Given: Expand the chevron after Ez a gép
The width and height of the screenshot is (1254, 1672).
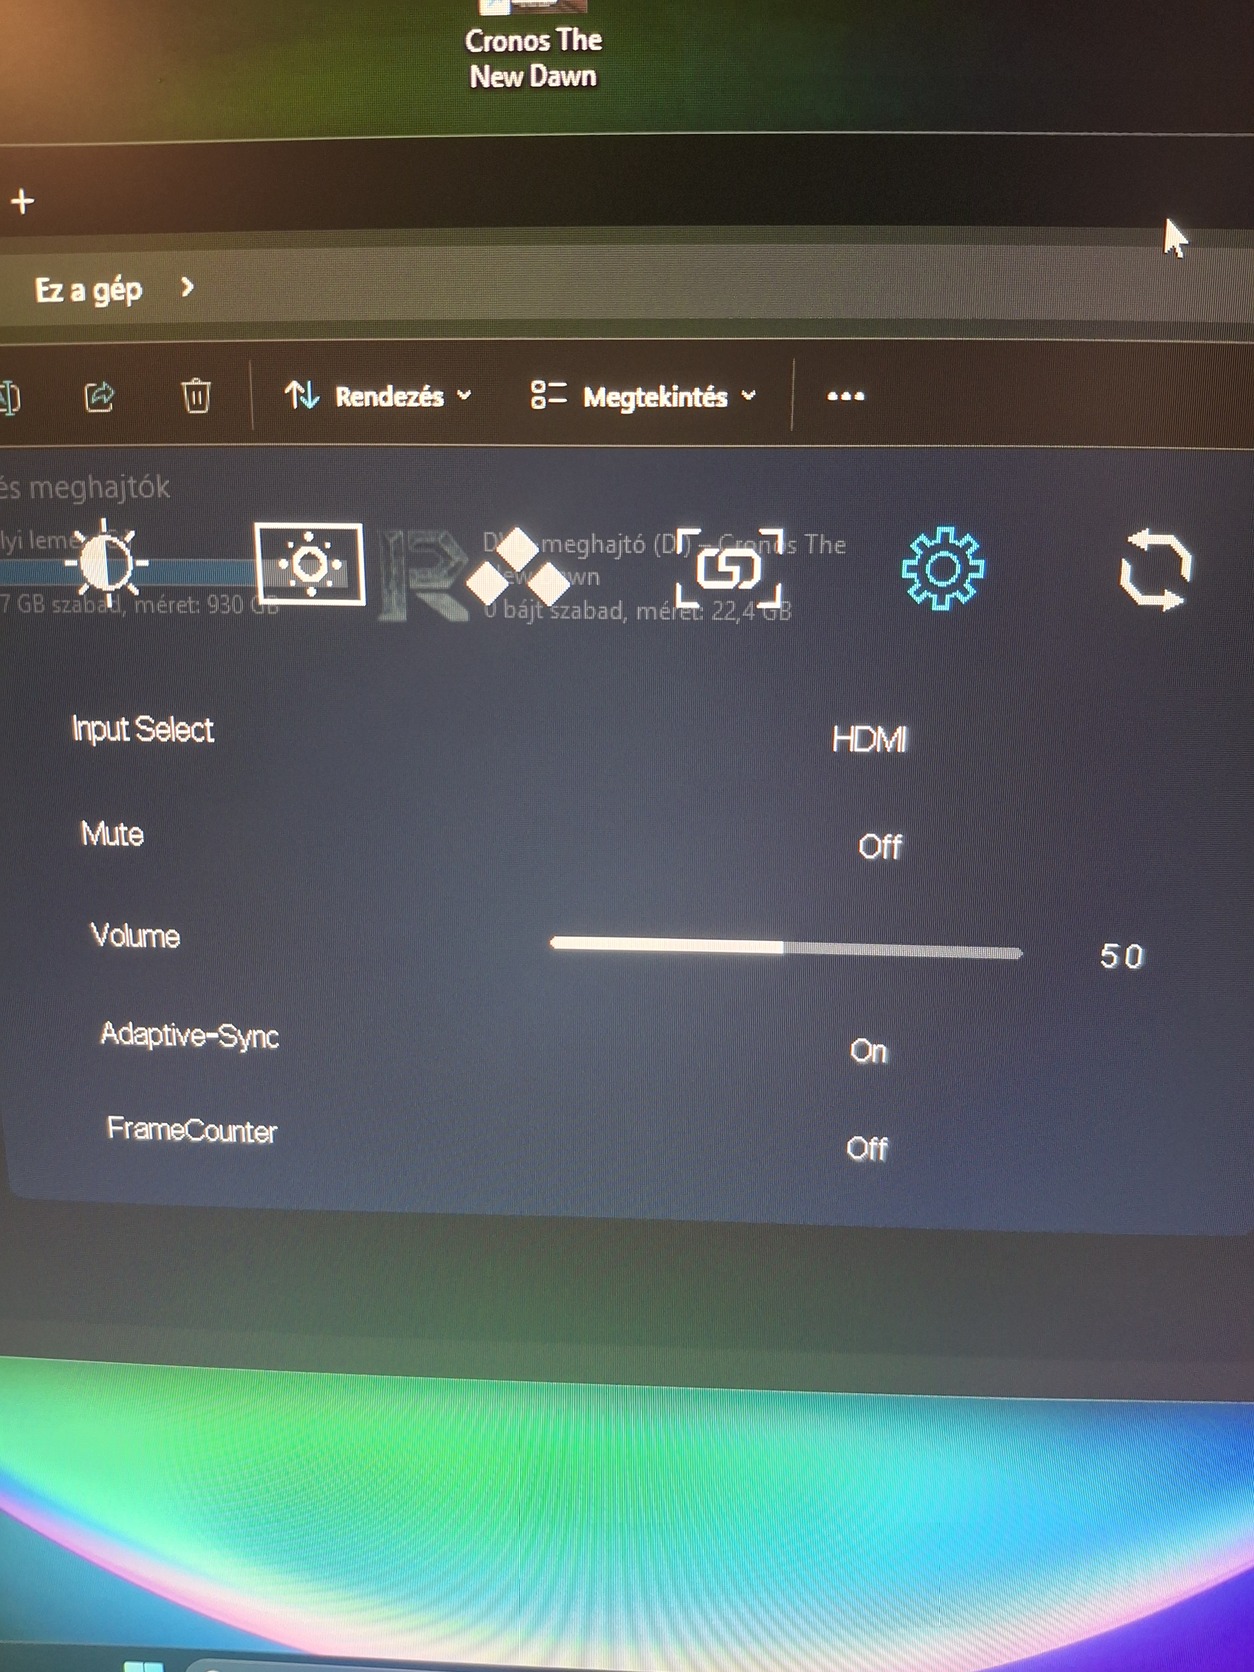Looking at the screenshot, I should 187,288.
